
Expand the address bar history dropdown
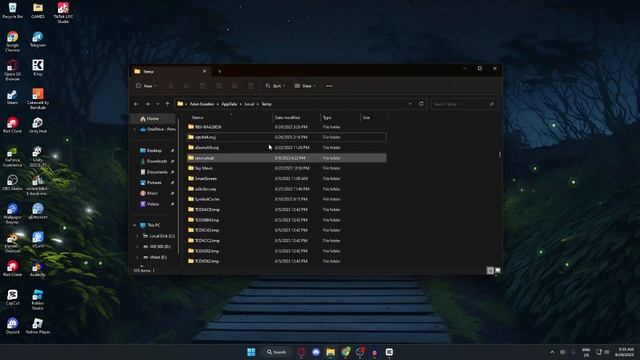point(410,104)
